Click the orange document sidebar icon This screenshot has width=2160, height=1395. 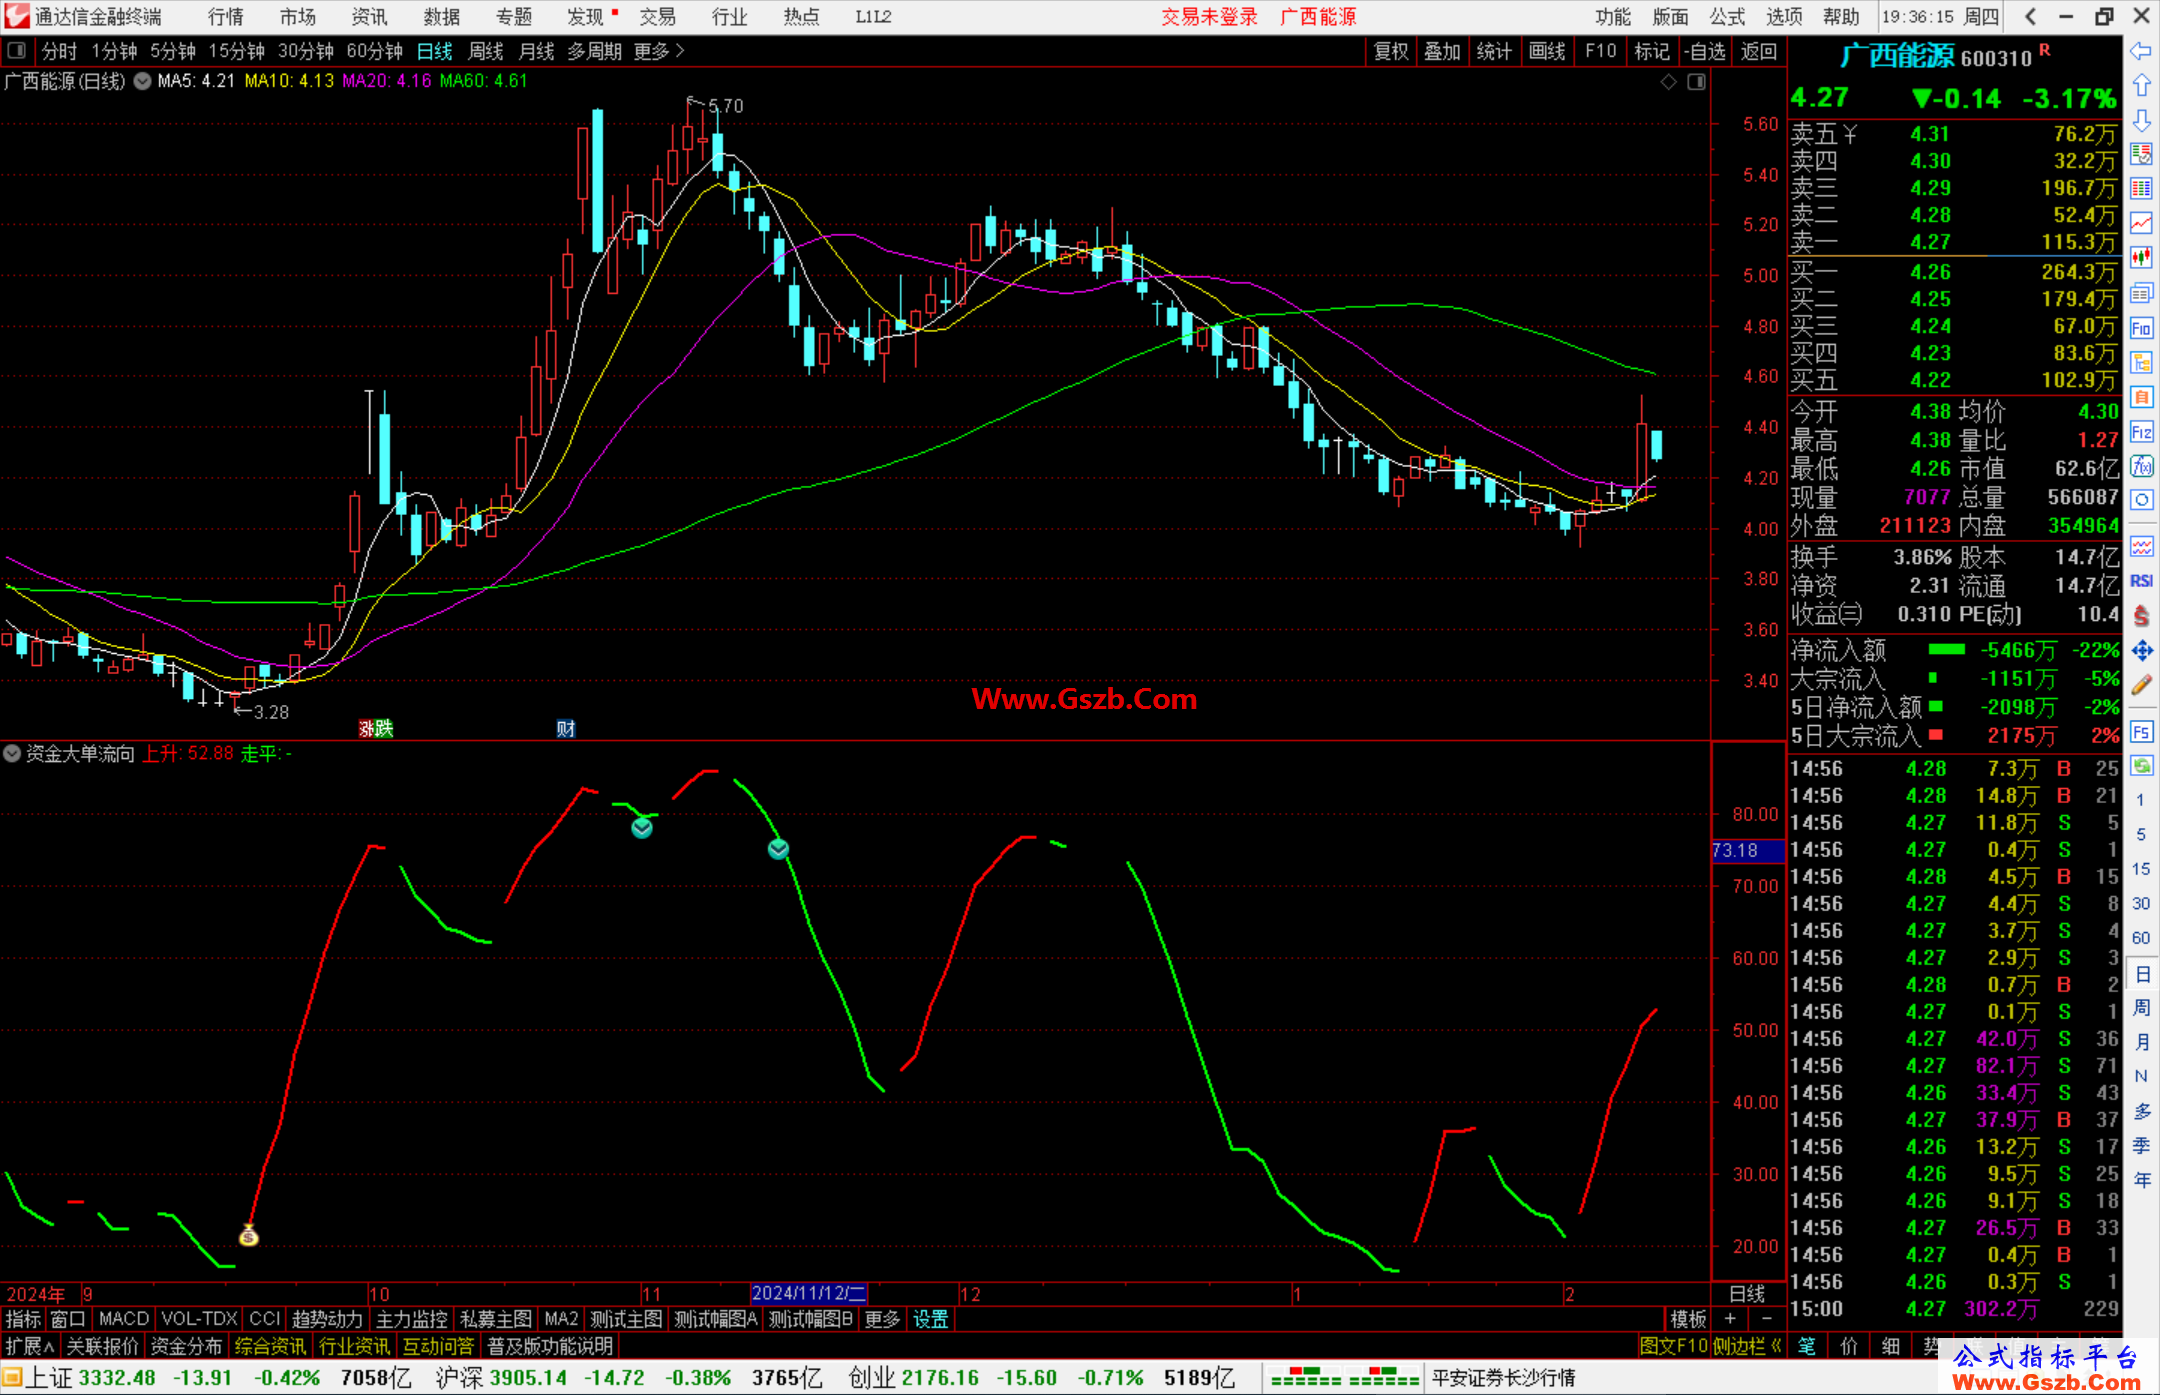pyautogui.click(x=2141, y=397)
